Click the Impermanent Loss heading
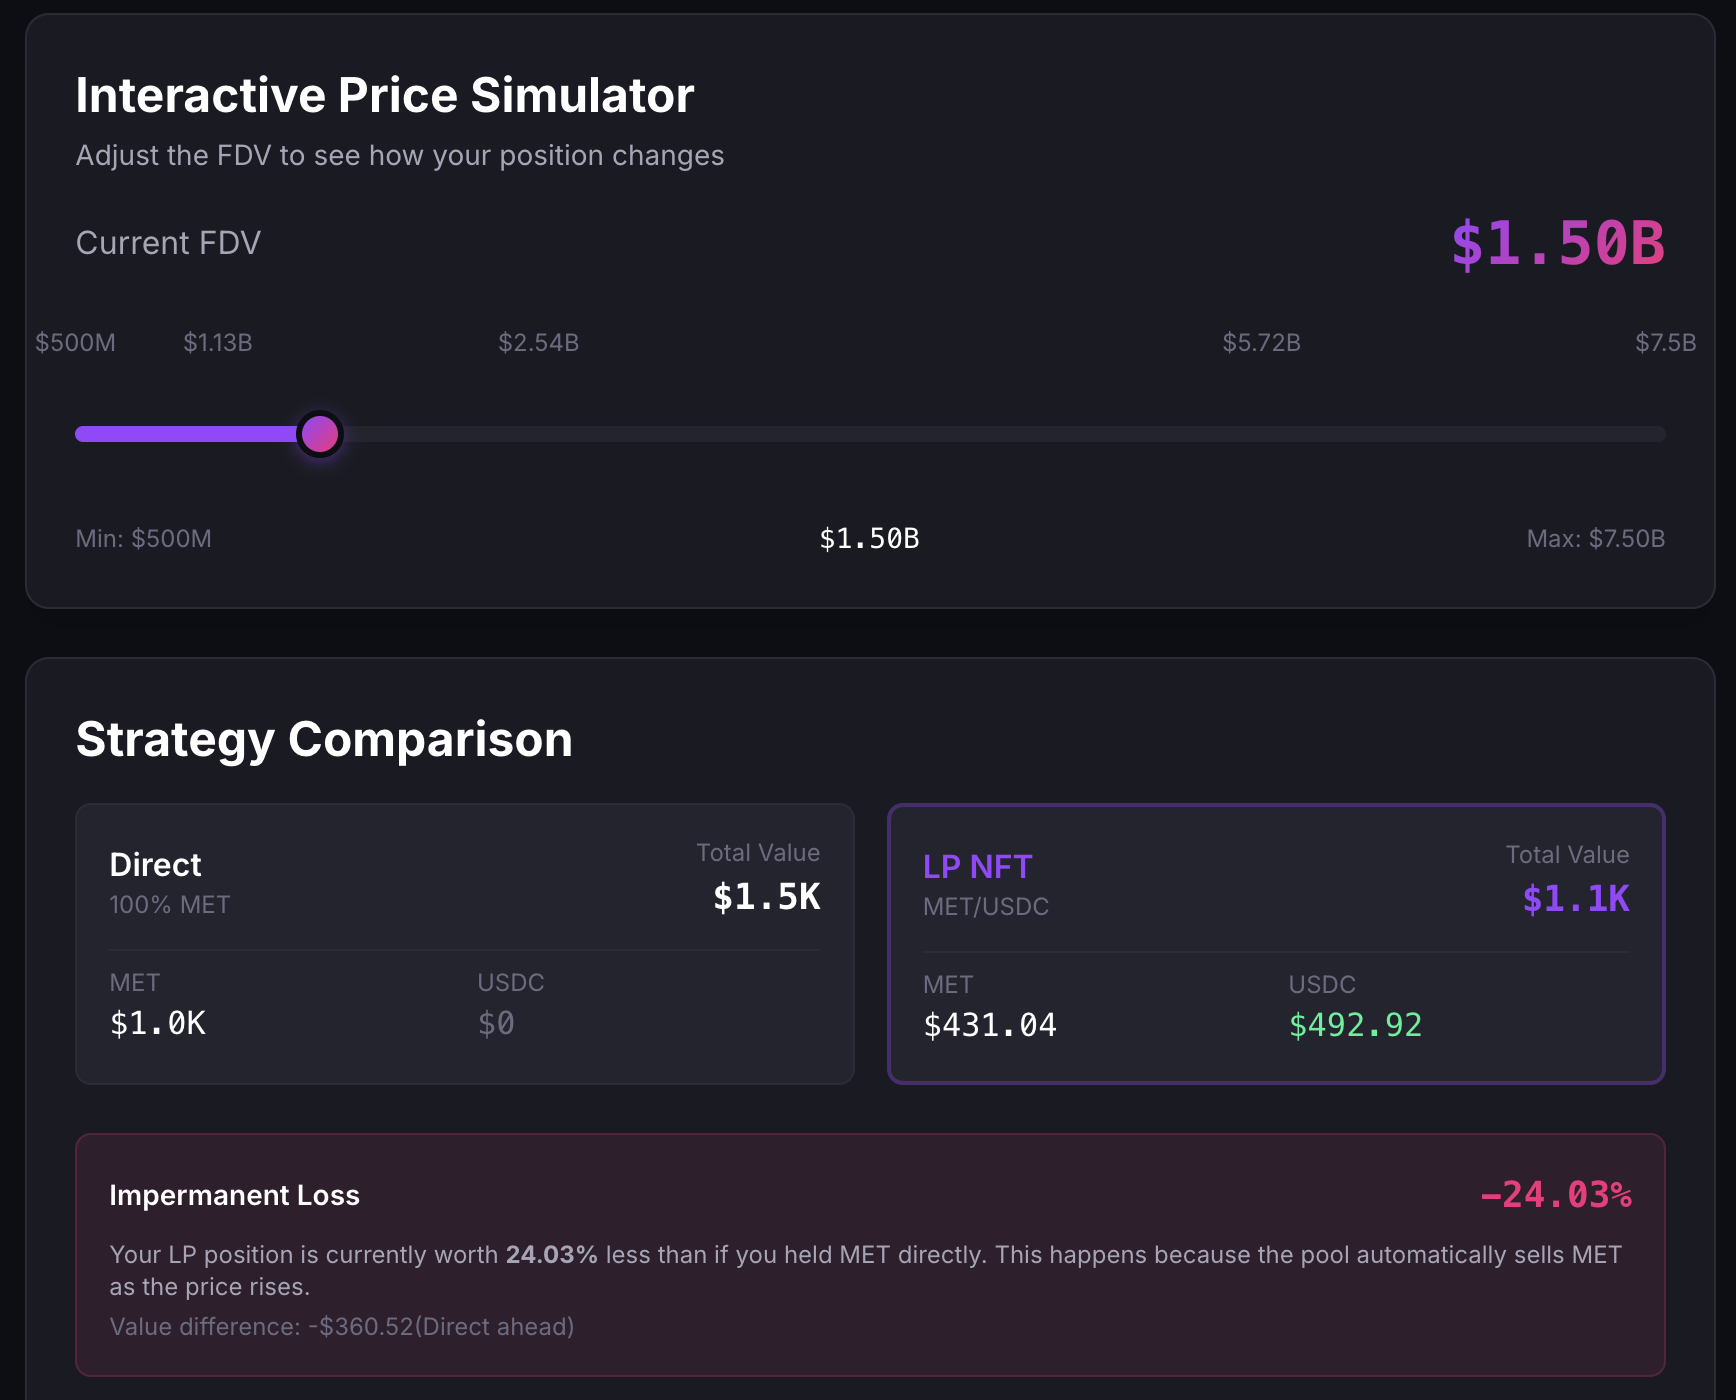The width and height of the screenshot is (1736, 1400). pyautogui.click(x=234, y=1196)
